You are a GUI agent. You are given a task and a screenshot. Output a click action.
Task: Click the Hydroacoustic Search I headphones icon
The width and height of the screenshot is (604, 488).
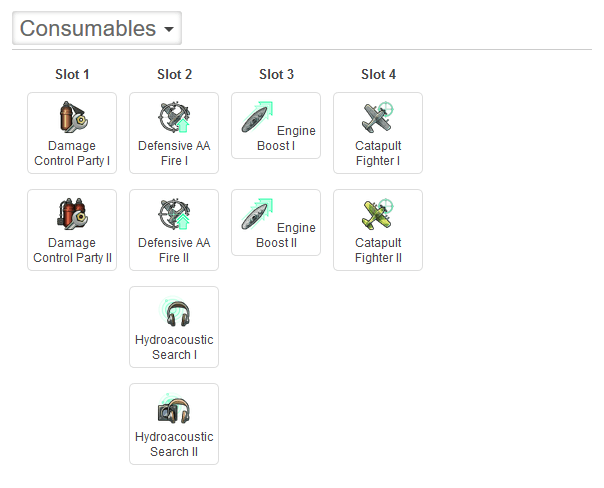tap(174, 312)
